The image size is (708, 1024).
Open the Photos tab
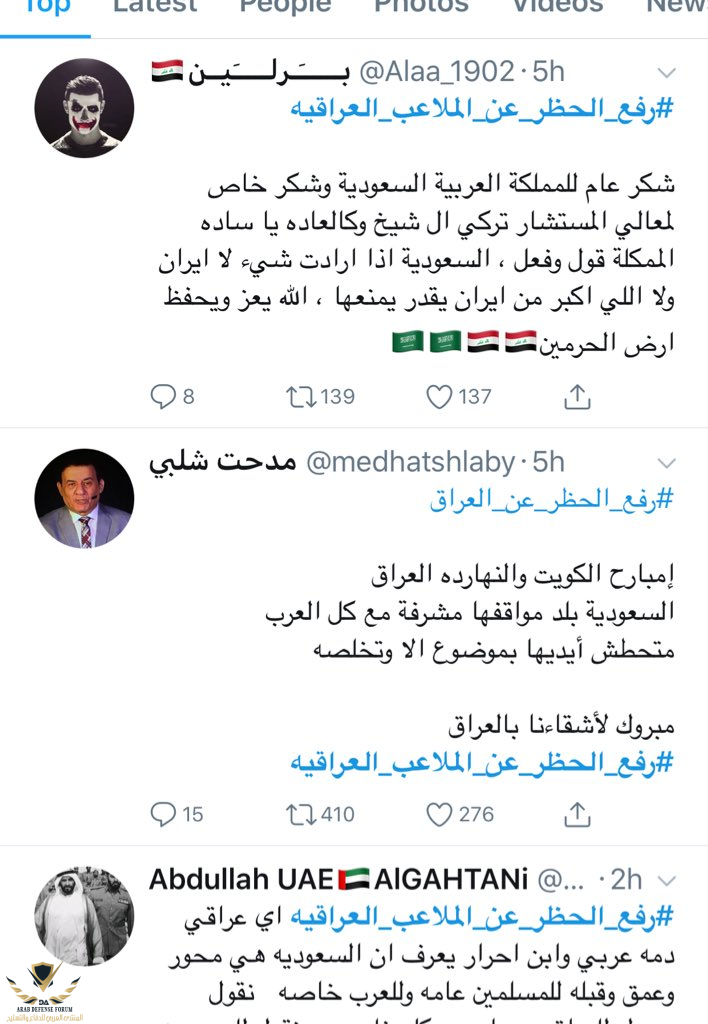[421, 6]
